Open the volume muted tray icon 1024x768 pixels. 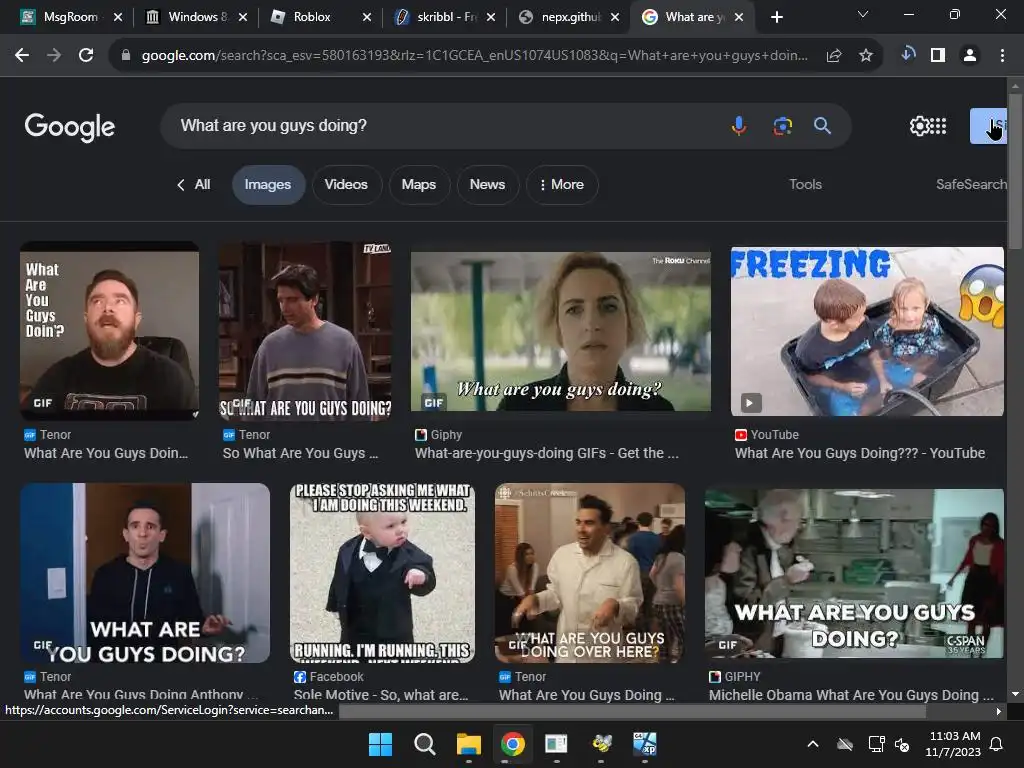pos(902,744)
